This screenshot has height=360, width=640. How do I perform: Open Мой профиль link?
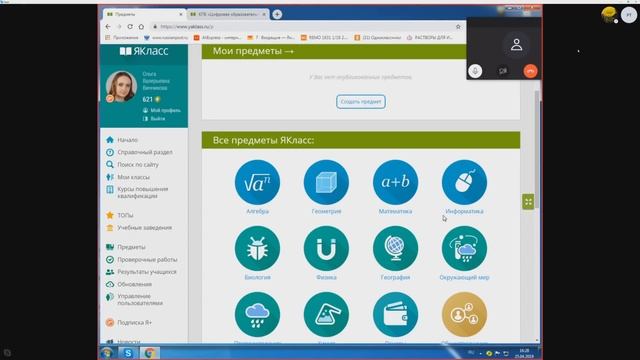[162, 110]
